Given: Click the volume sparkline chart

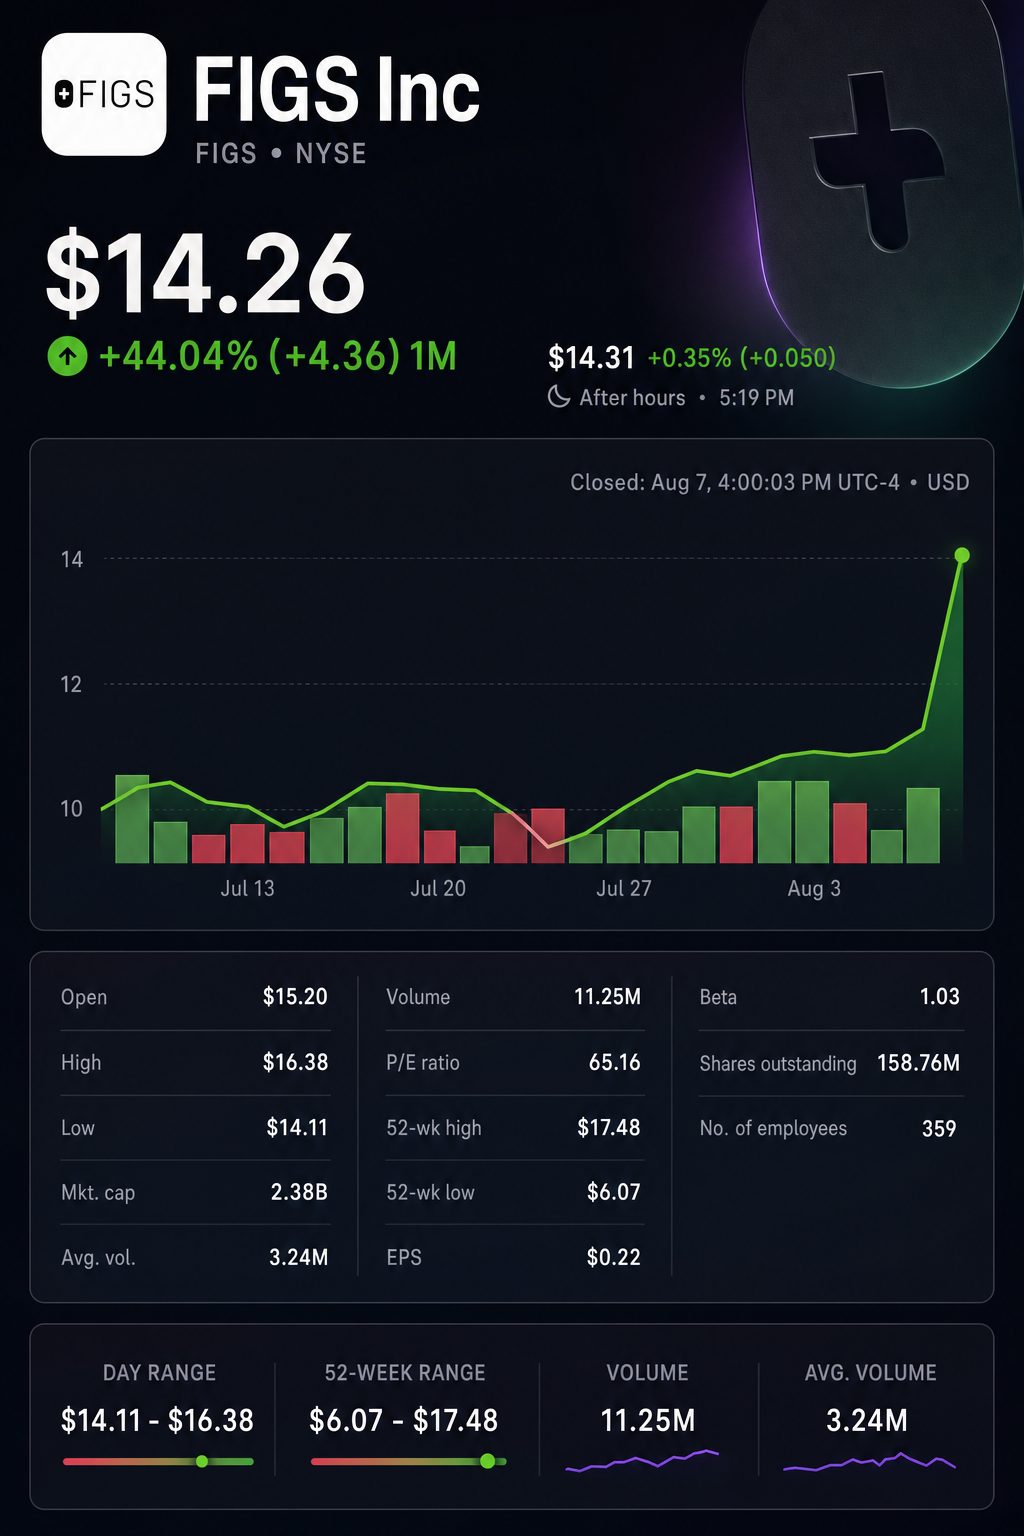Looking at the screenshot, I should pyautogui.click(x=642, y=1460).
